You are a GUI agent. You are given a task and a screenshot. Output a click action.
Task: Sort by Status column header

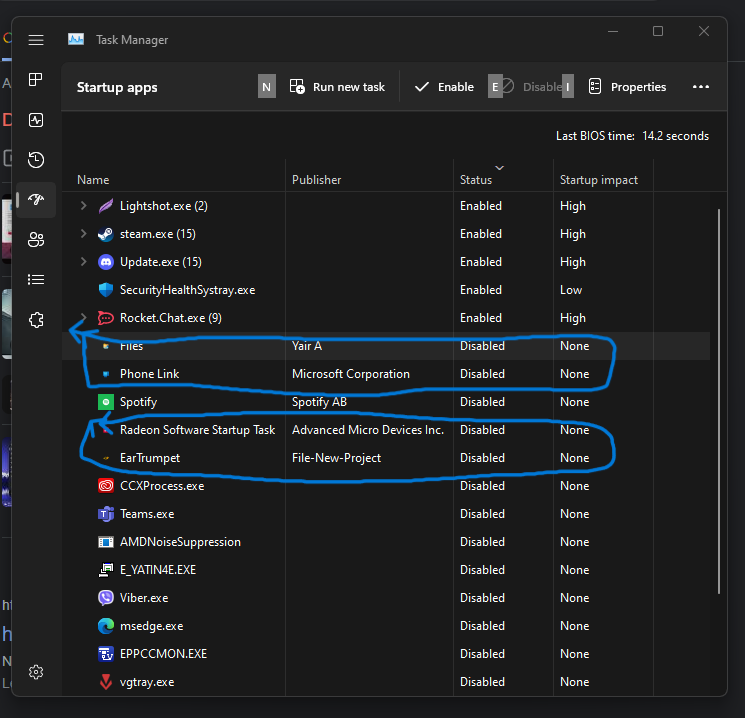pyautogui.click(x=476, y=180)
